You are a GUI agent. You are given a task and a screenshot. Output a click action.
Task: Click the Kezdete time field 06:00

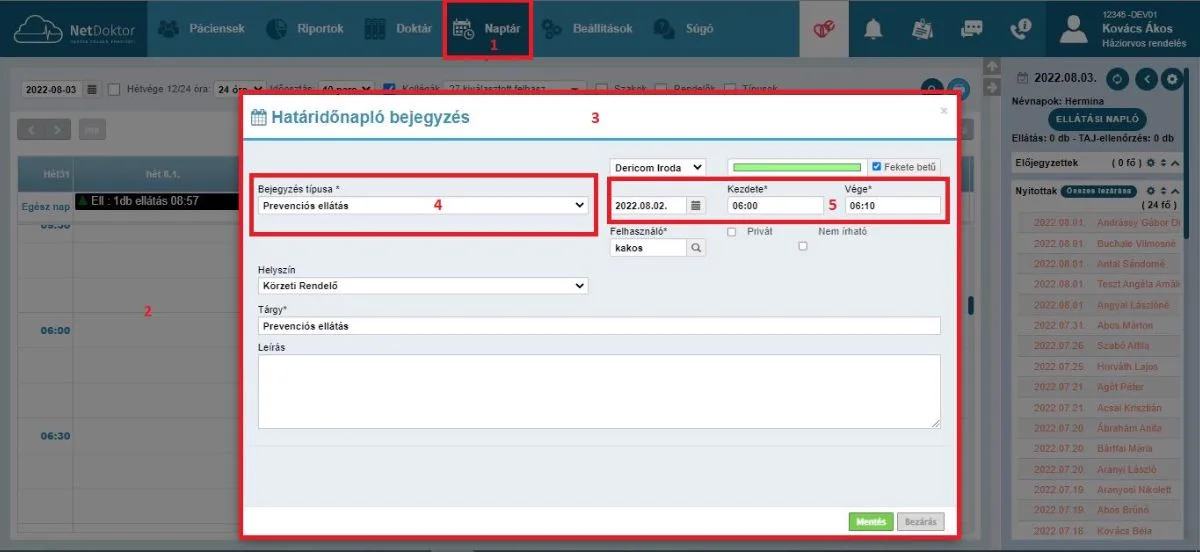pos(775,205)
